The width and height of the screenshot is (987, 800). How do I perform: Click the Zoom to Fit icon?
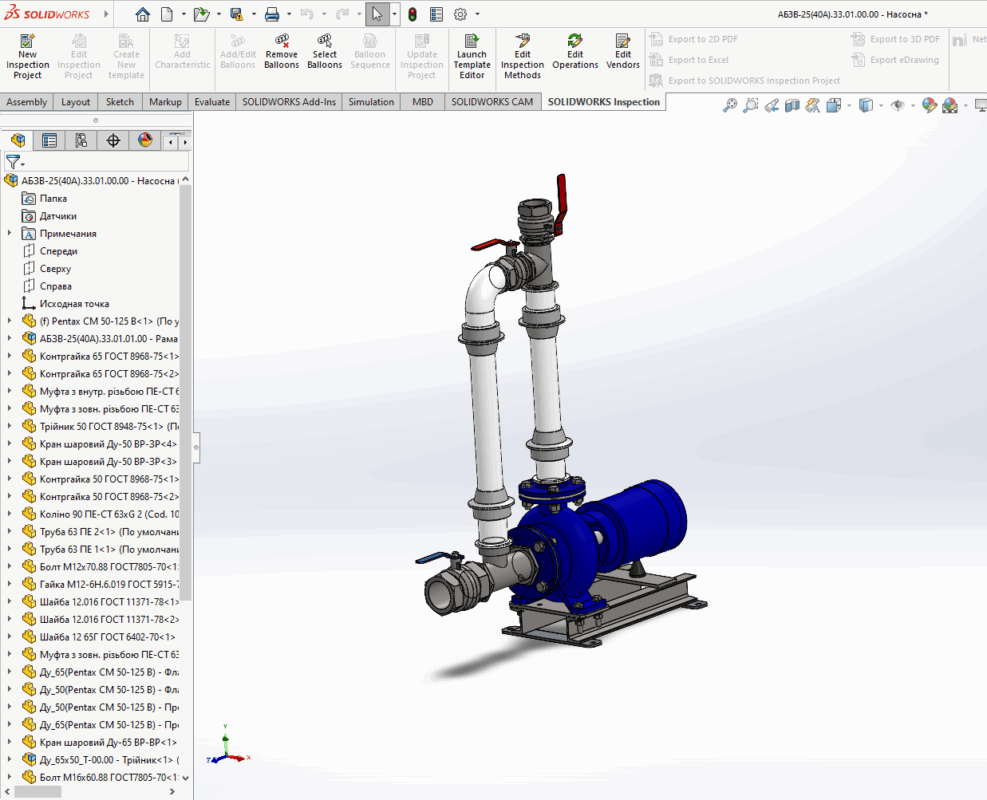730,105
